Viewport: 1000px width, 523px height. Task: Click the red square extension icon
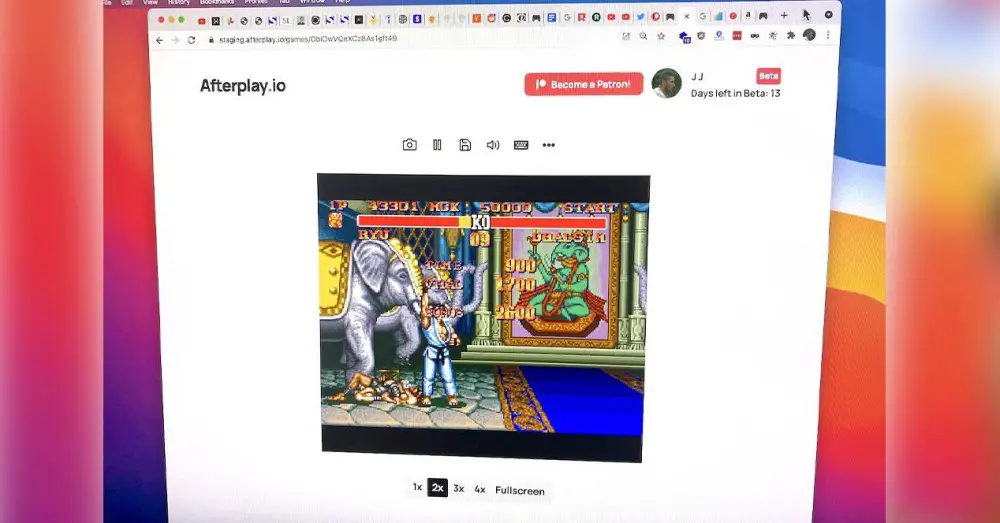[x=737, y=36]
